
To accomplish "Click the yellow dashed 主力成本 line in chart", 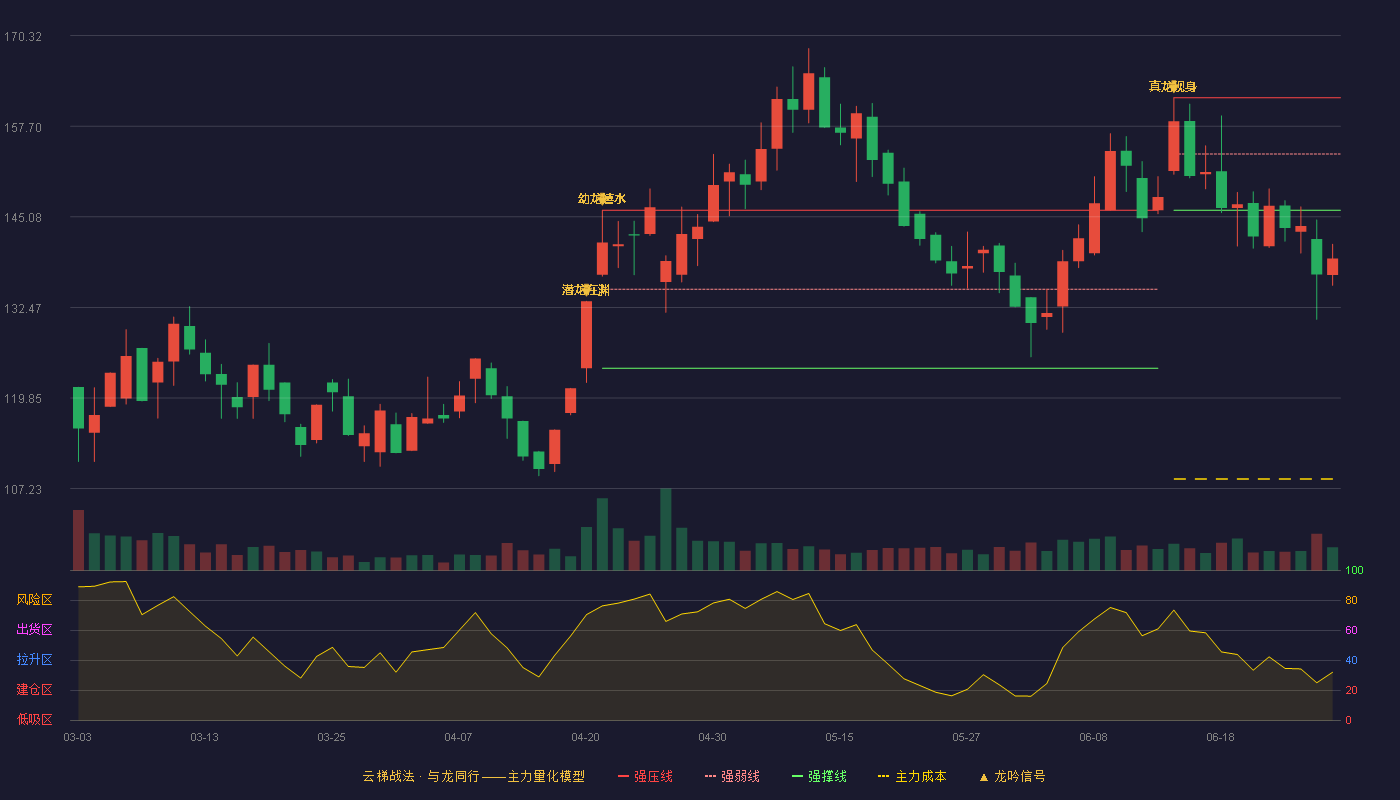I will [x=1253, y=479].
